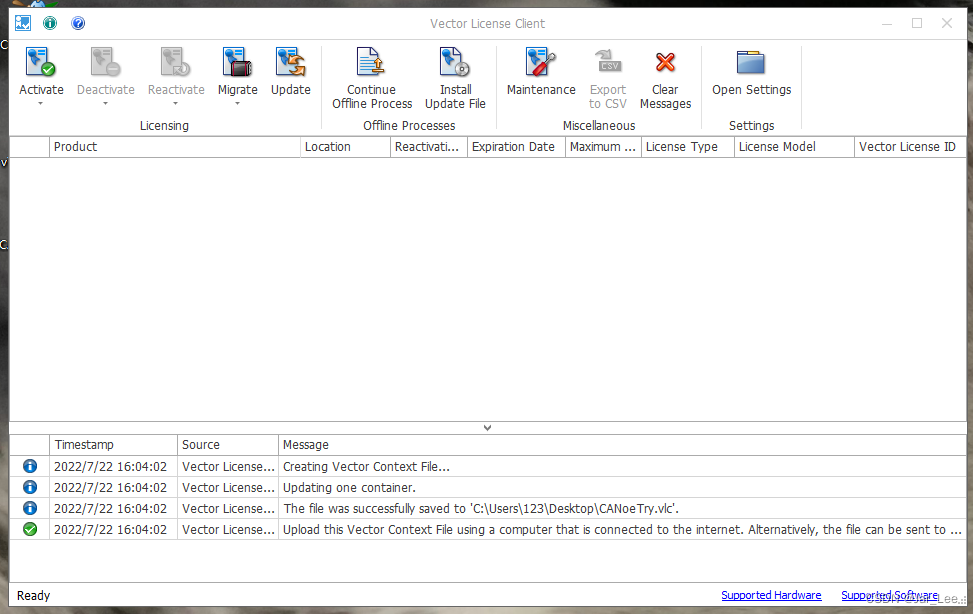Sort by License Type column header
The height and width of the screenshot is (614, 973).
pyautogui.click(x=688, y=147)
